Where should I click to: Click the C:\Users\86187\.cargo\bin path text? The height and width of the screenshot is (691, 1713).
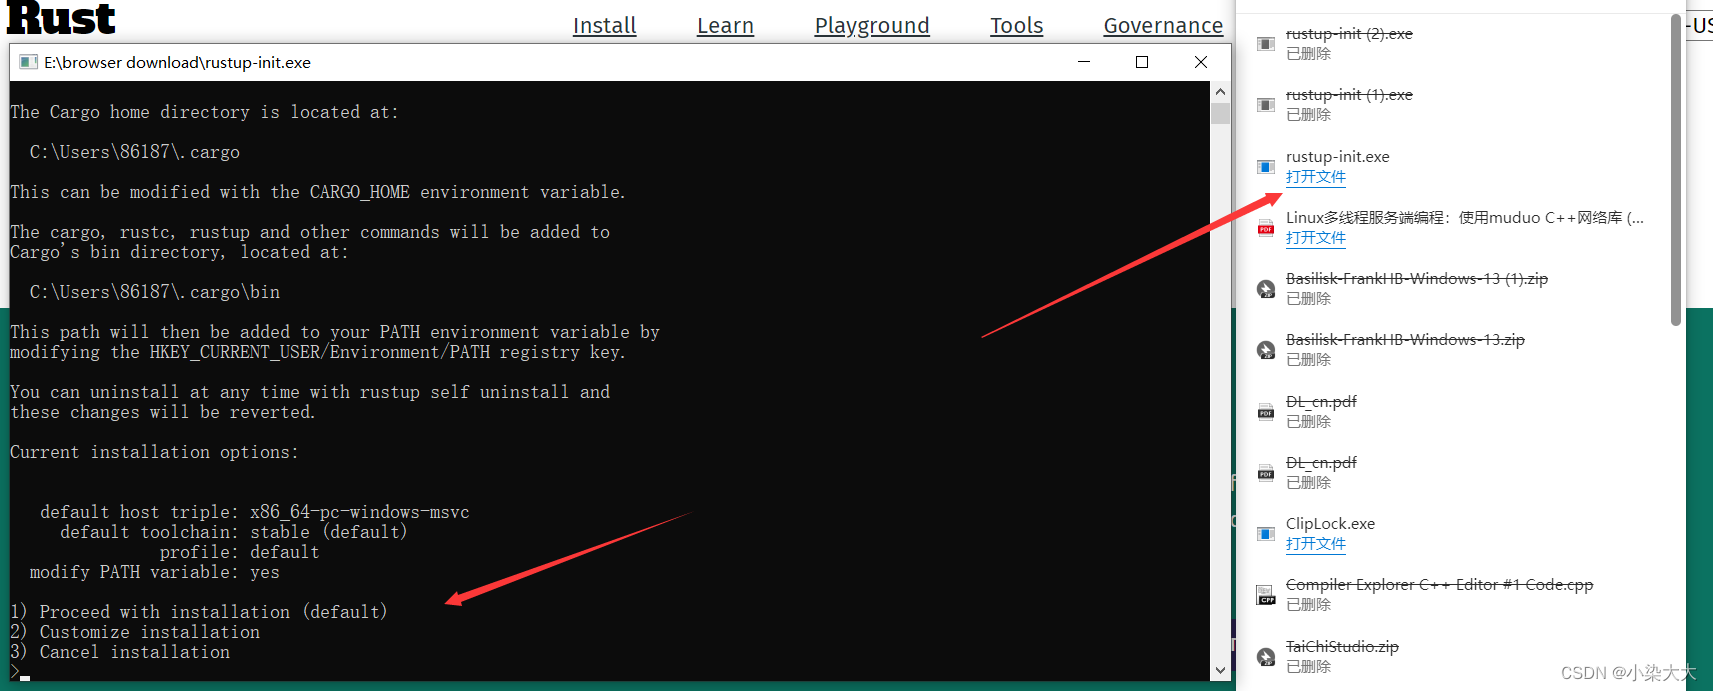[155, 292]
